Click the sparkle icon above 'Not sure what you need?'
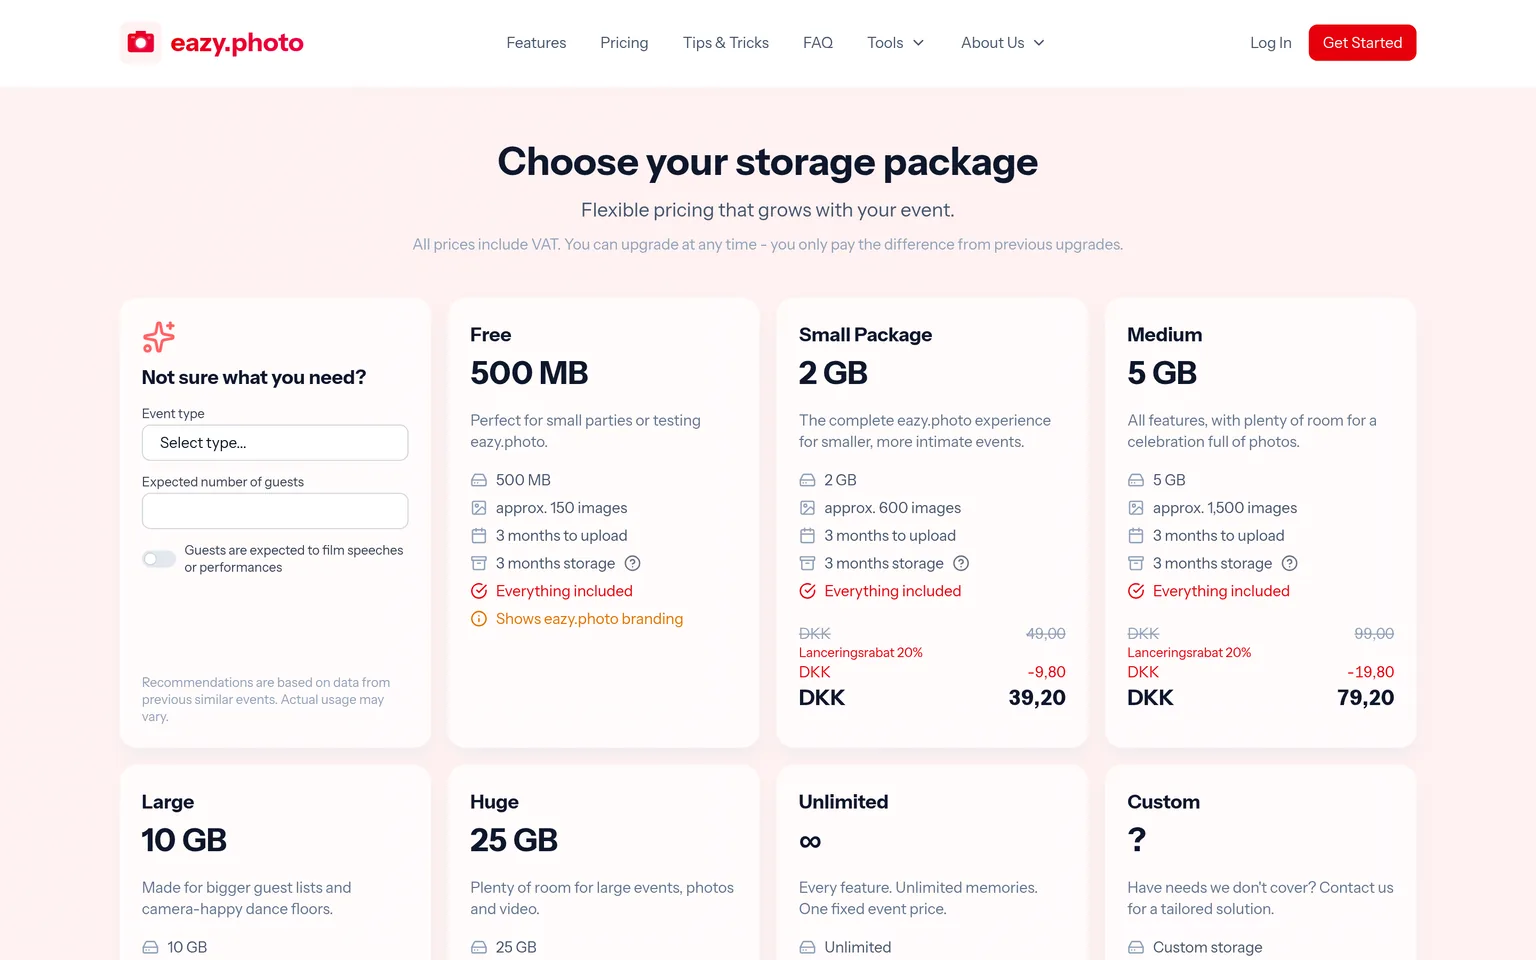Screen dimensions: 1536x960 [159, 337]
